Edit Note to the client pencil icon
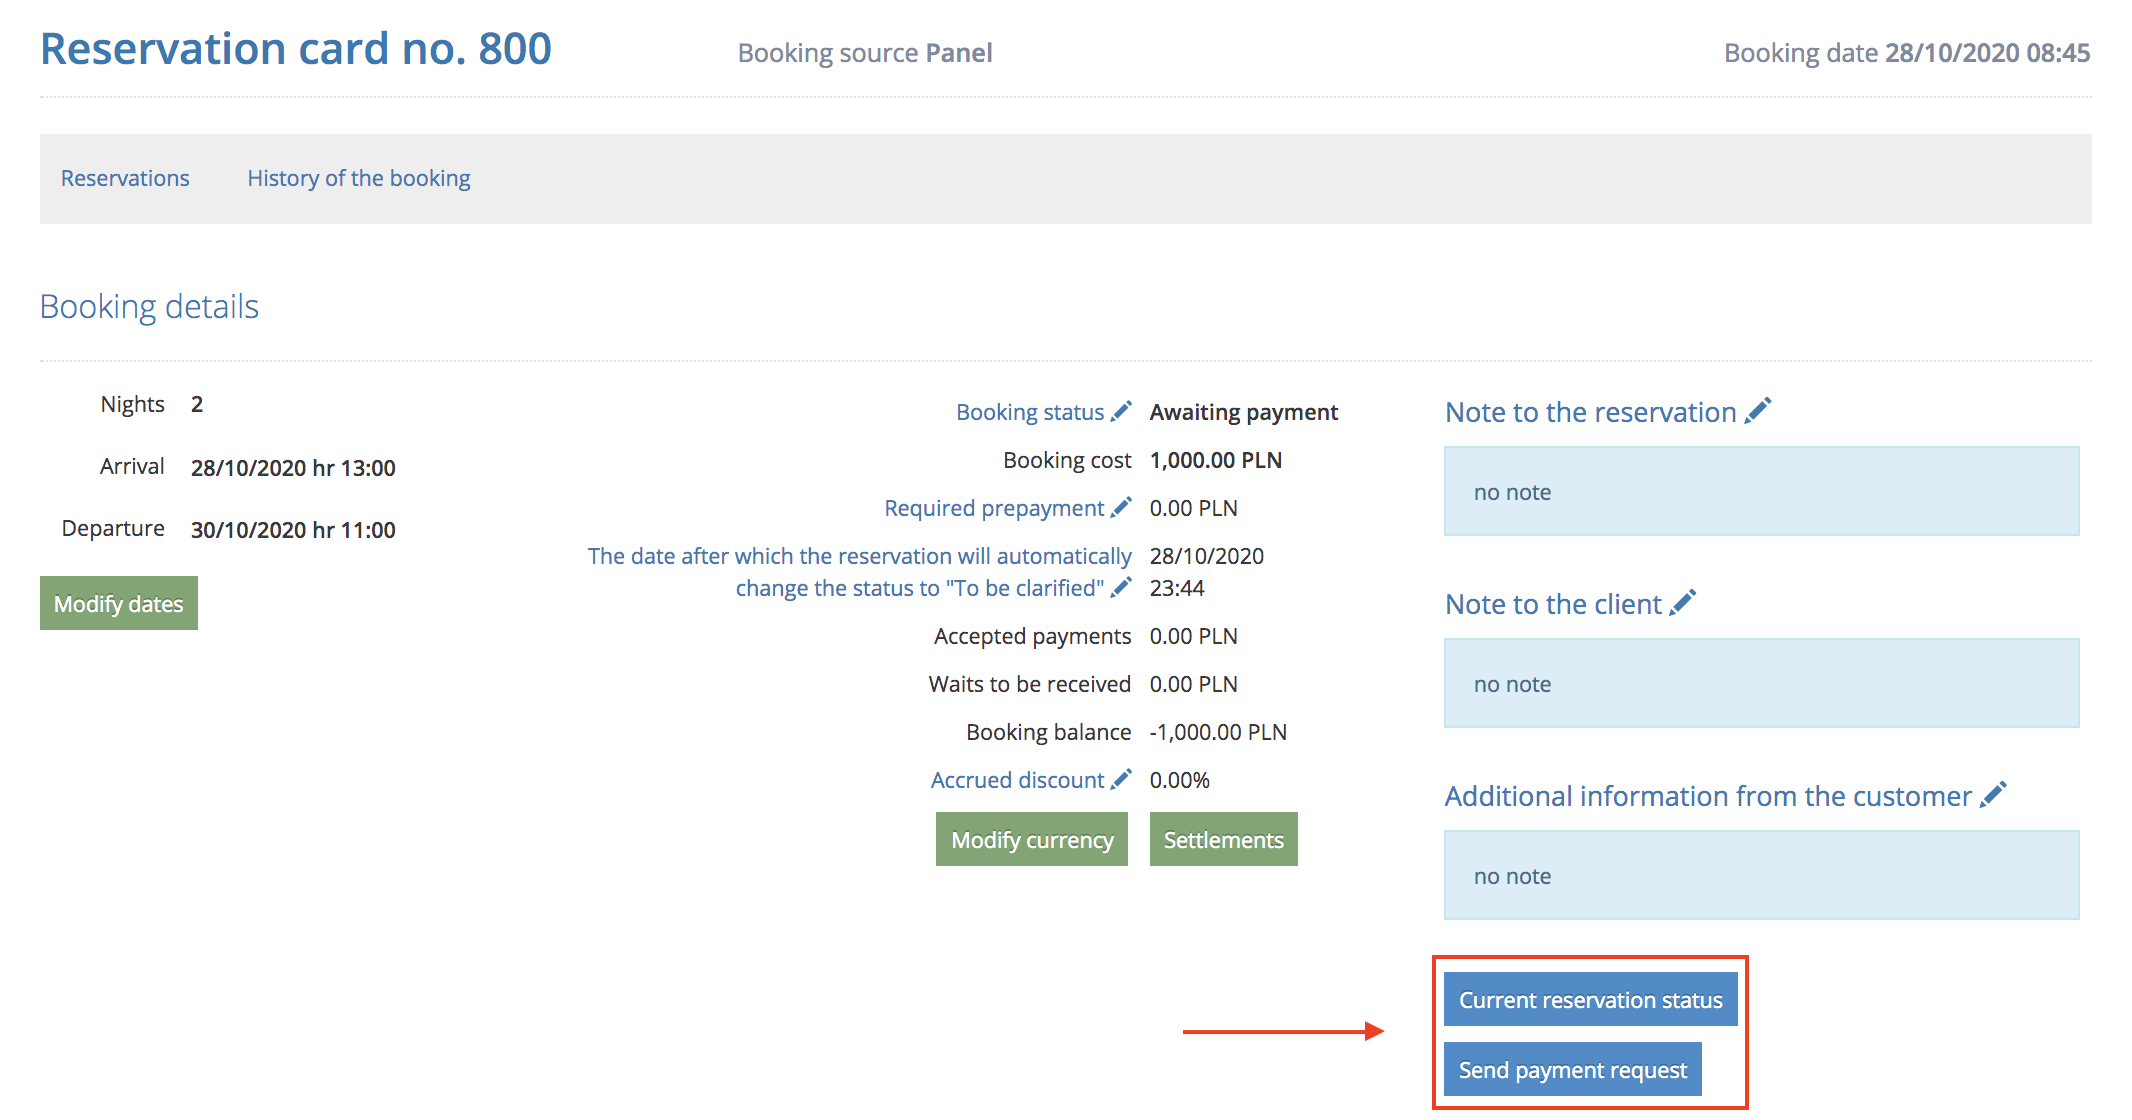Screen dimensions: 2132x1120 1682,602
